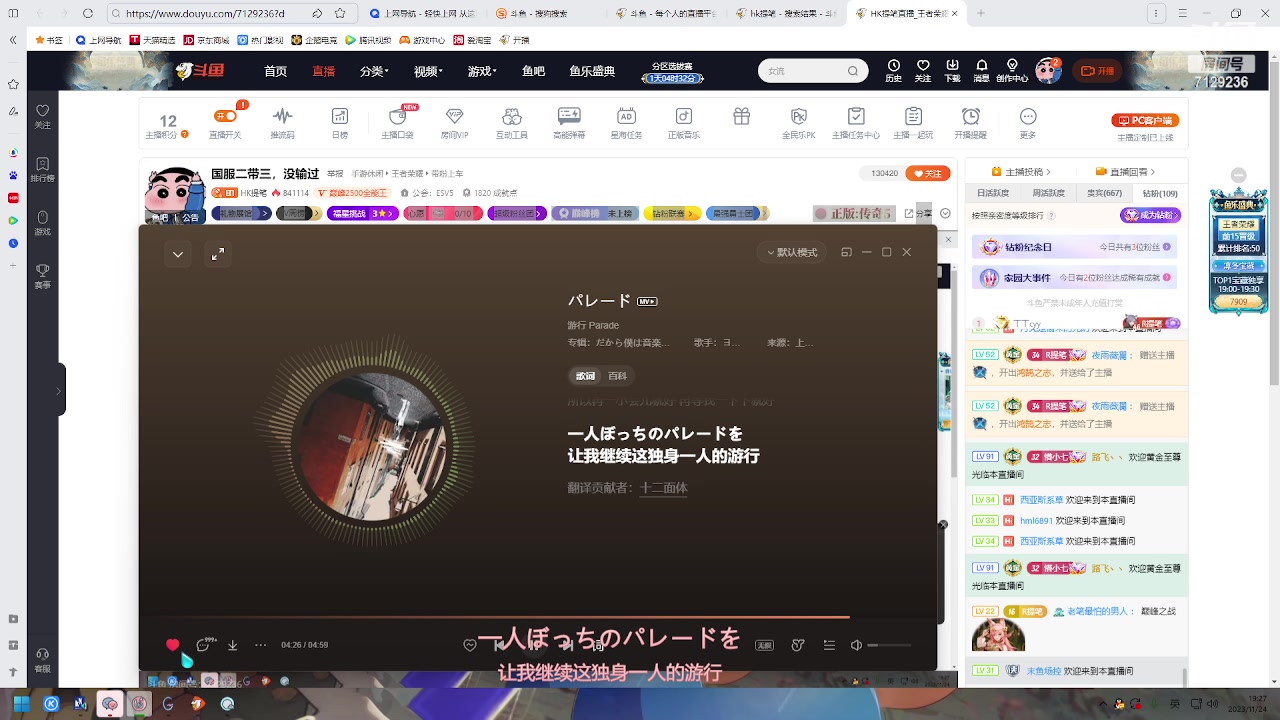Image resolution: width=1280 pixels, height=720 pixels.
Task: Open the 房间VIP diamond icon
Action: (455, 122)
